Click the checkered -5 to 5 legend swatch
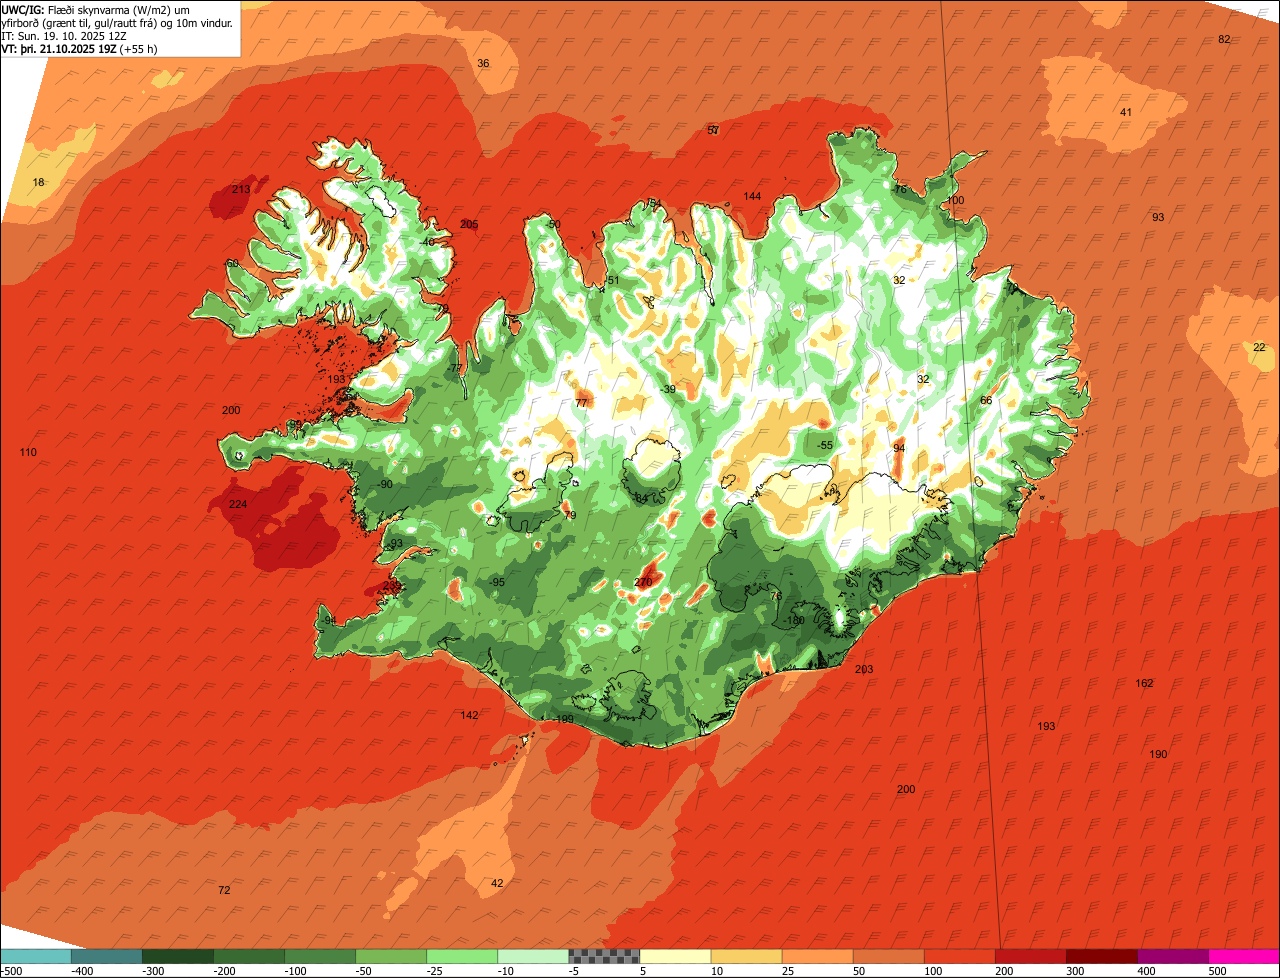 603,956
